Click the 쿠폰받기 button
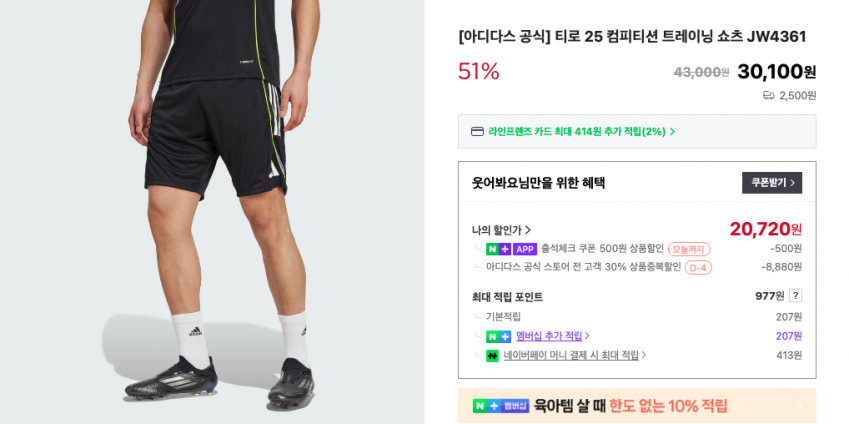Screen dimensions: 849x424 (772, 182)
